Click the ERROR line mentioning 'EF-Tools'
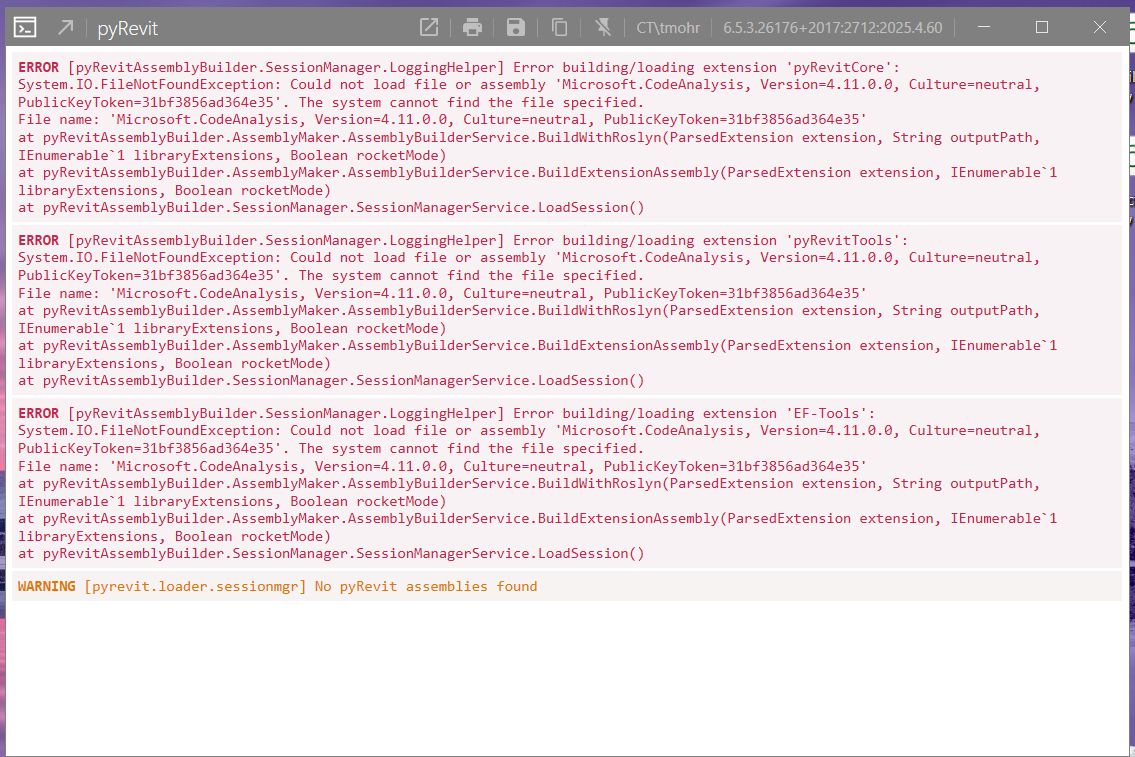Image resolution: width=1135 pixels, height=757 pixels. coord(447,413)
